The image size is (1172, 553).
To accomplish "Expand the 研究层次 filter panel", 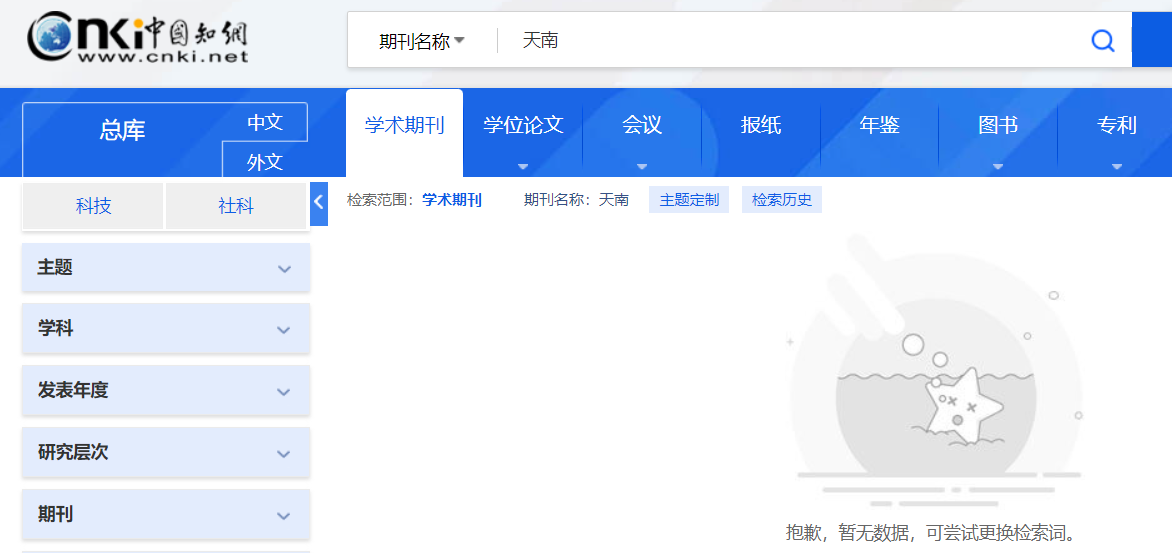I will coord(166,453).
